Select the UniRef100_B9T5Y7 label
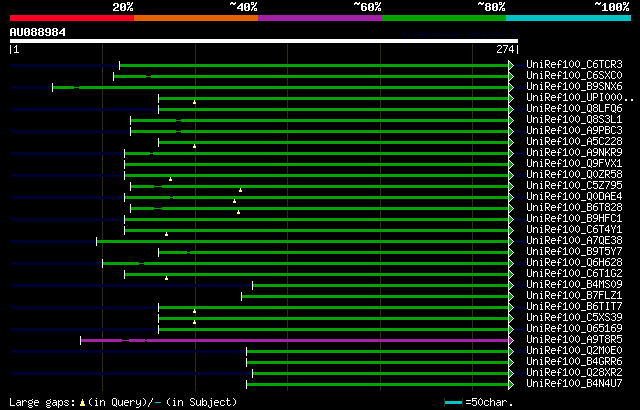 [574, 252]
